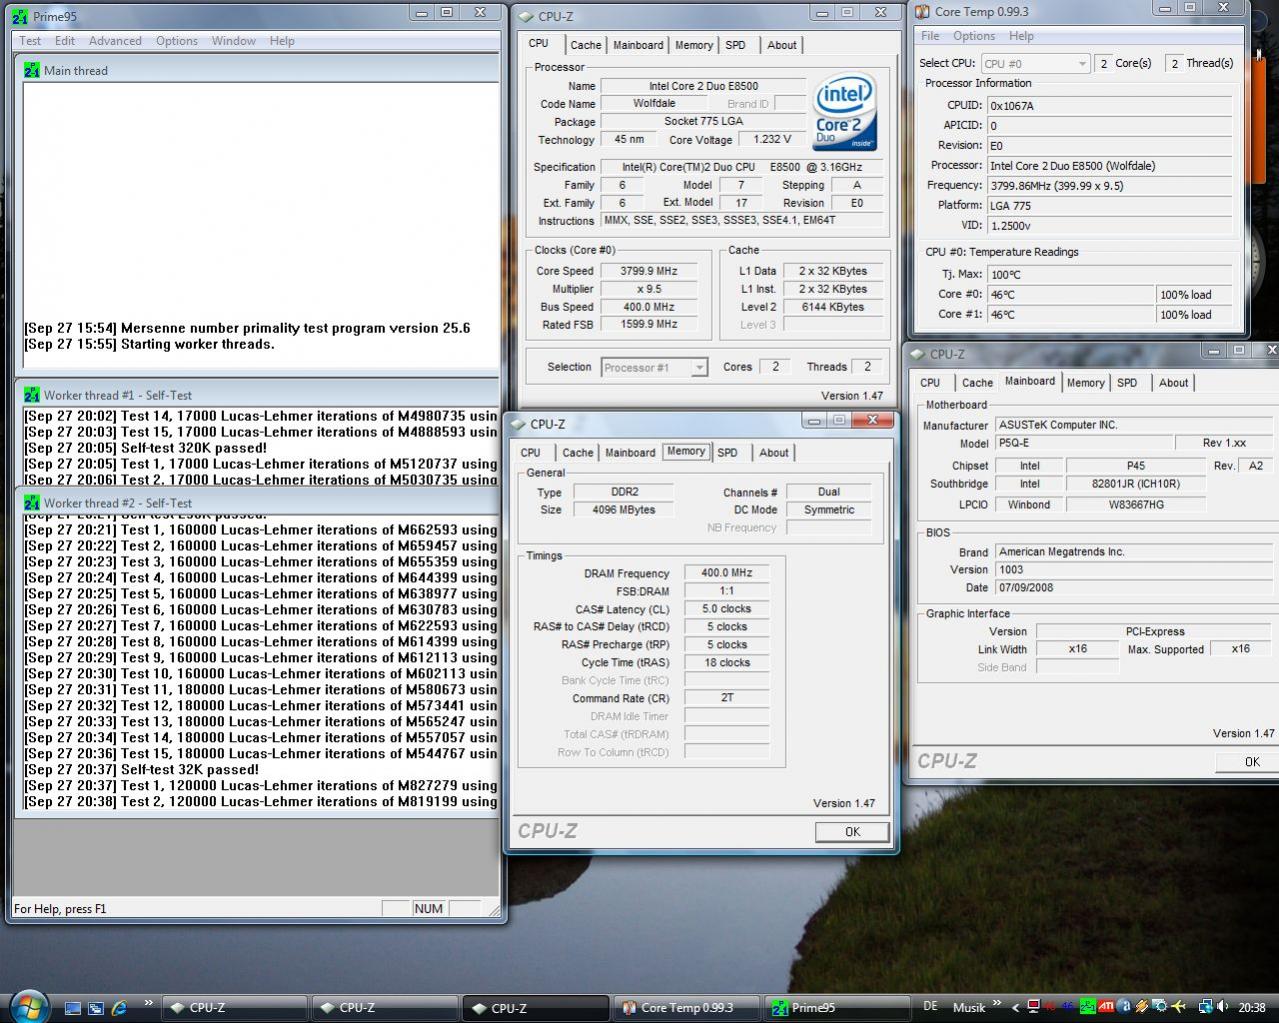
Task: Switch to Cache tab in CPU-Z CPU window
Action: [586, 45]
